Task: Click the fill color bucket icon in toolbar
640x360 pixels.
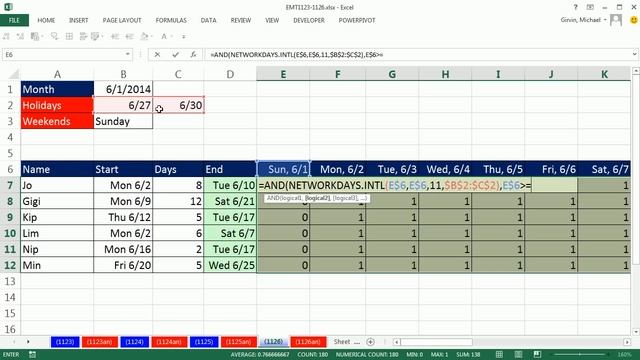Action: tap(144, 36)
